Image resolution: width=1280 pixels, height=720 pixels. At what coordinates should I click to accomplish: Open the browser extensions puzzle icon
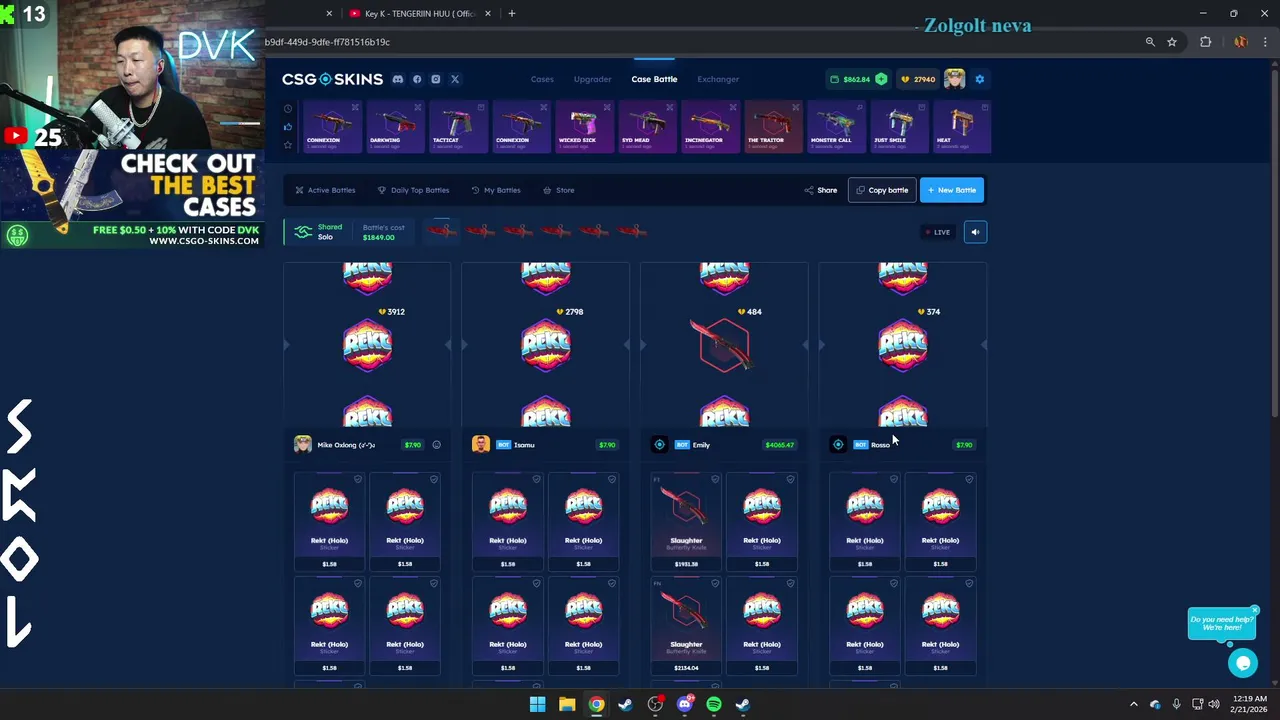(1205, 42)
